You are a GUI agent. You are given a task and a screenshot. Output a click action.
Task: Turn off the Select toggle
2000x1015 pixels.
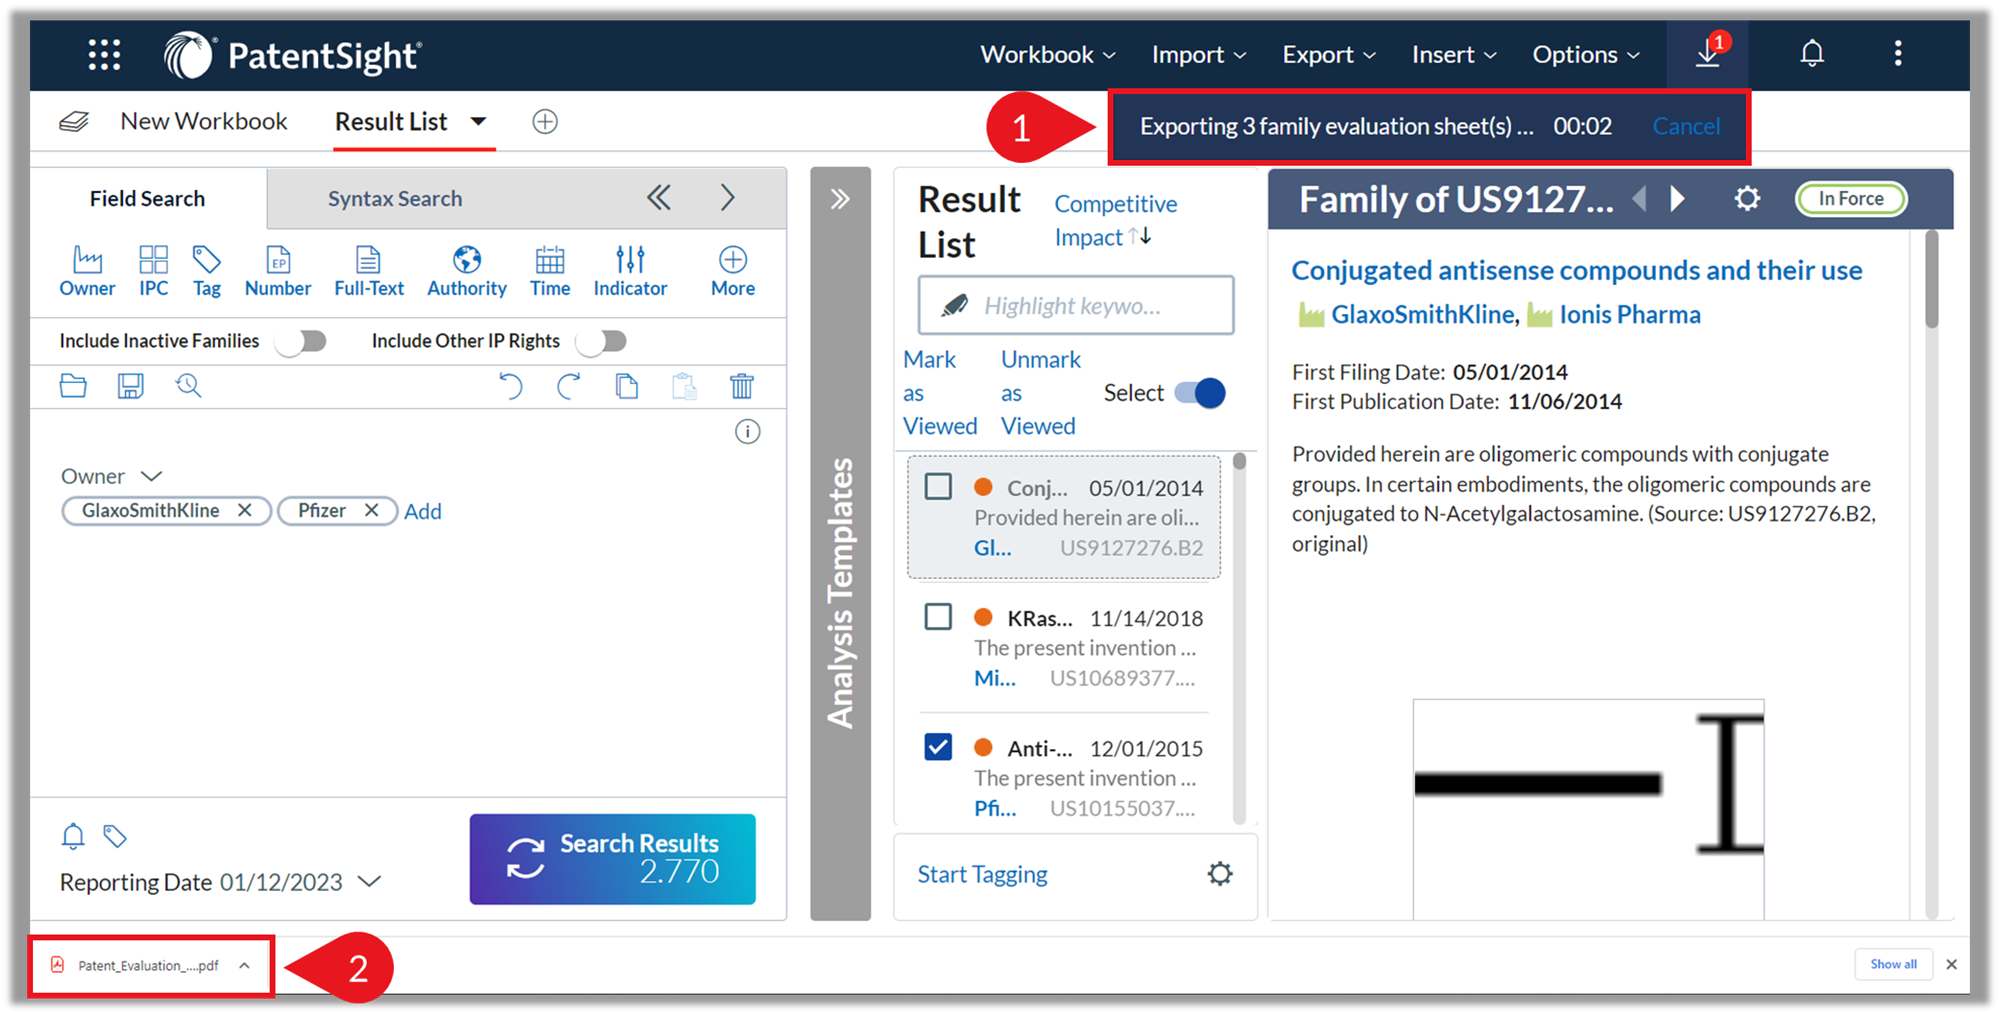[x=1200, y=393]
